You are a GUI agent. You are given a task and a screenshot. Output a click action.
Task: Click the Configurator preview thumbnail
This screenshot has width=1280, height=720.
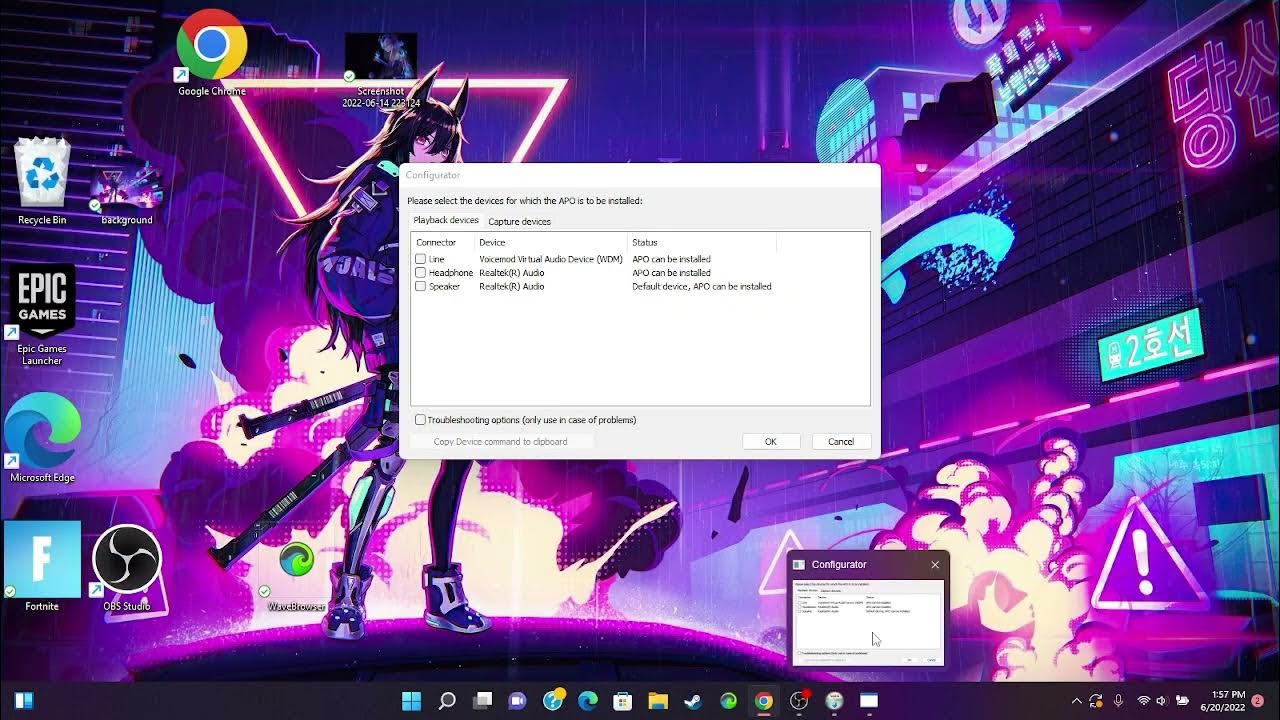pos(868,622)
